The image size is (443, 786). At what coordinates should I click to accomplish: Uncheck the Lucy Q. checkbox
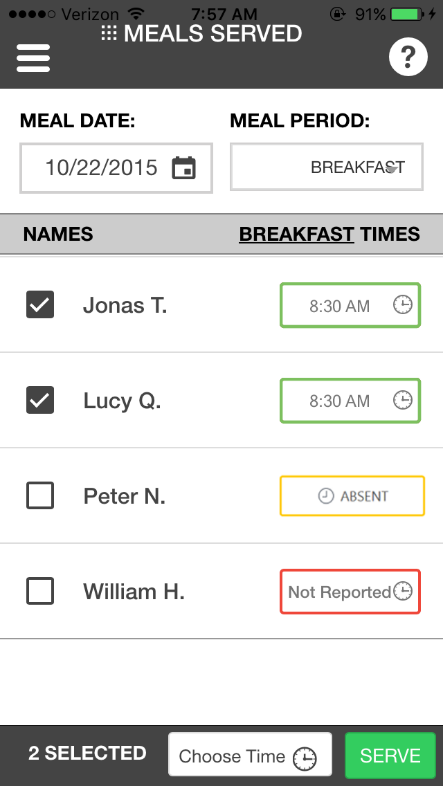40,400
